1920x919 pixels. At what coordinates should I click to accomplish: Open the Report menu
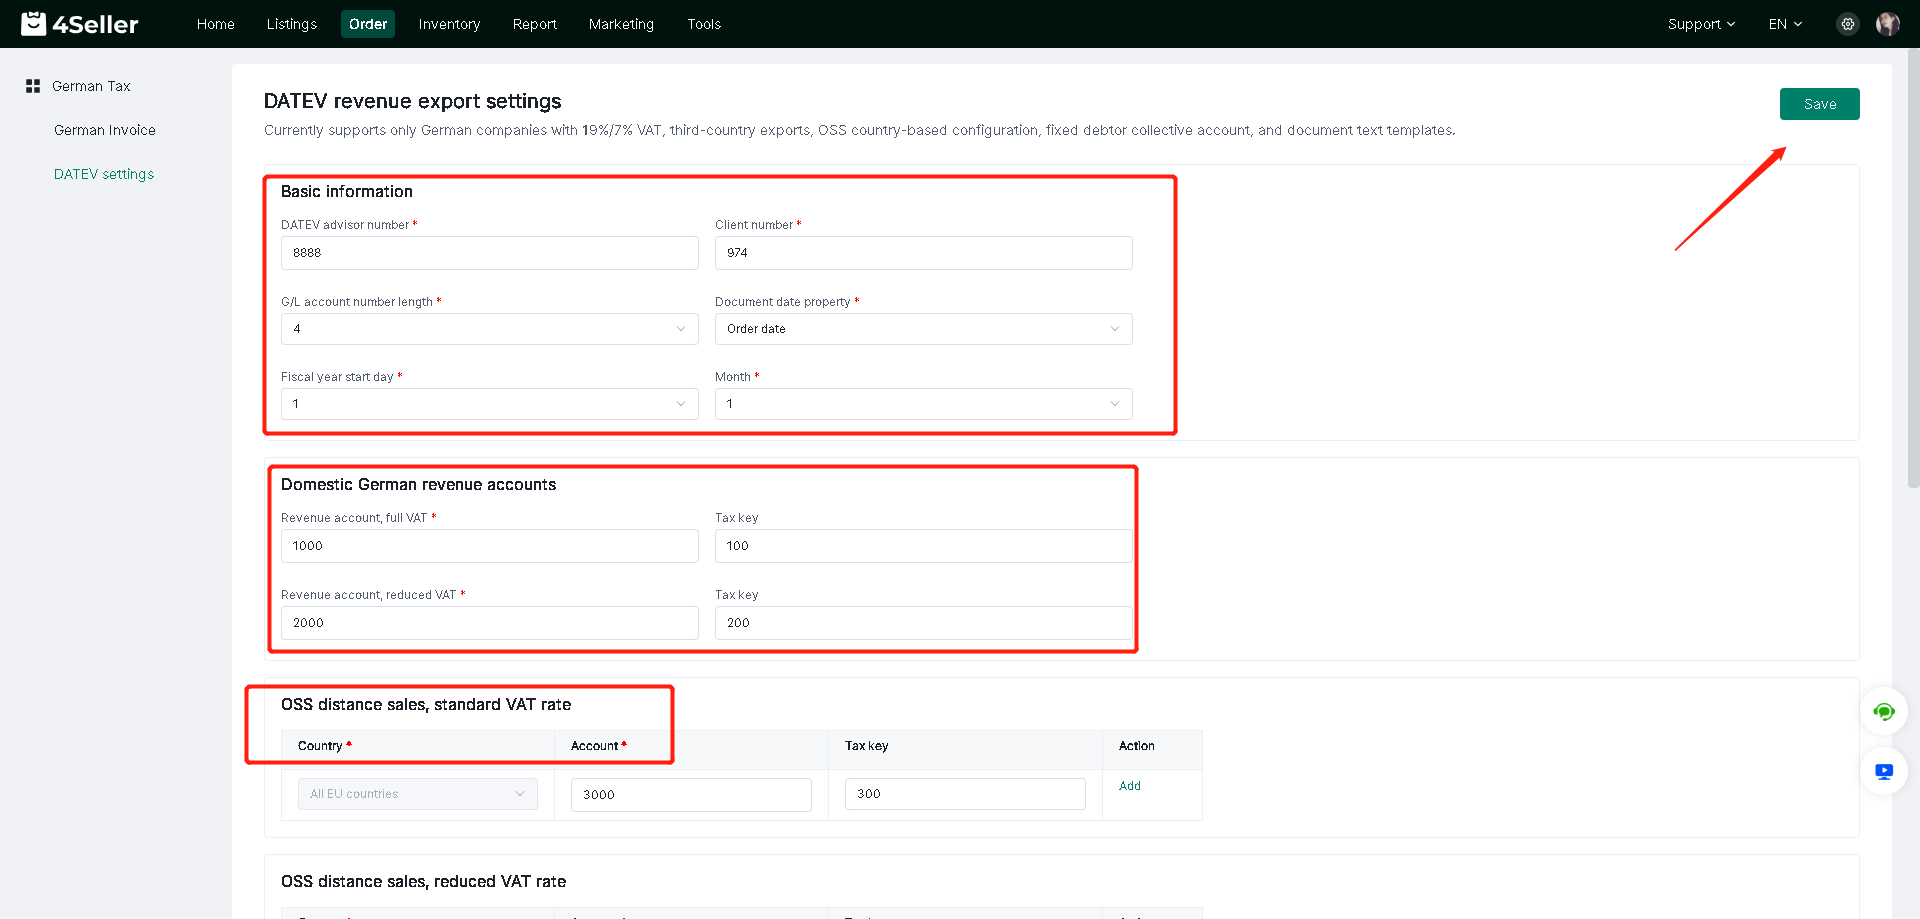[x=535, y=24]
